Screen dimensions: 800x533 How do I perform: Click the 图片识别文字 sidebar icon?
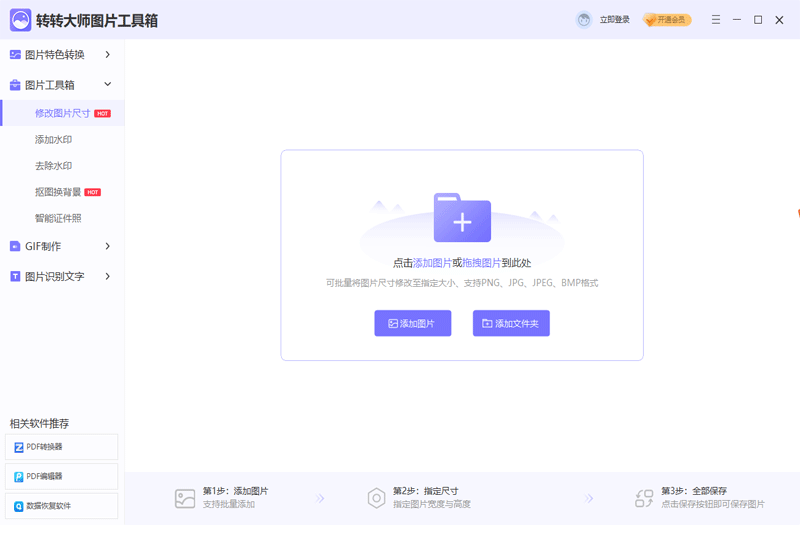tap(15, 276)
